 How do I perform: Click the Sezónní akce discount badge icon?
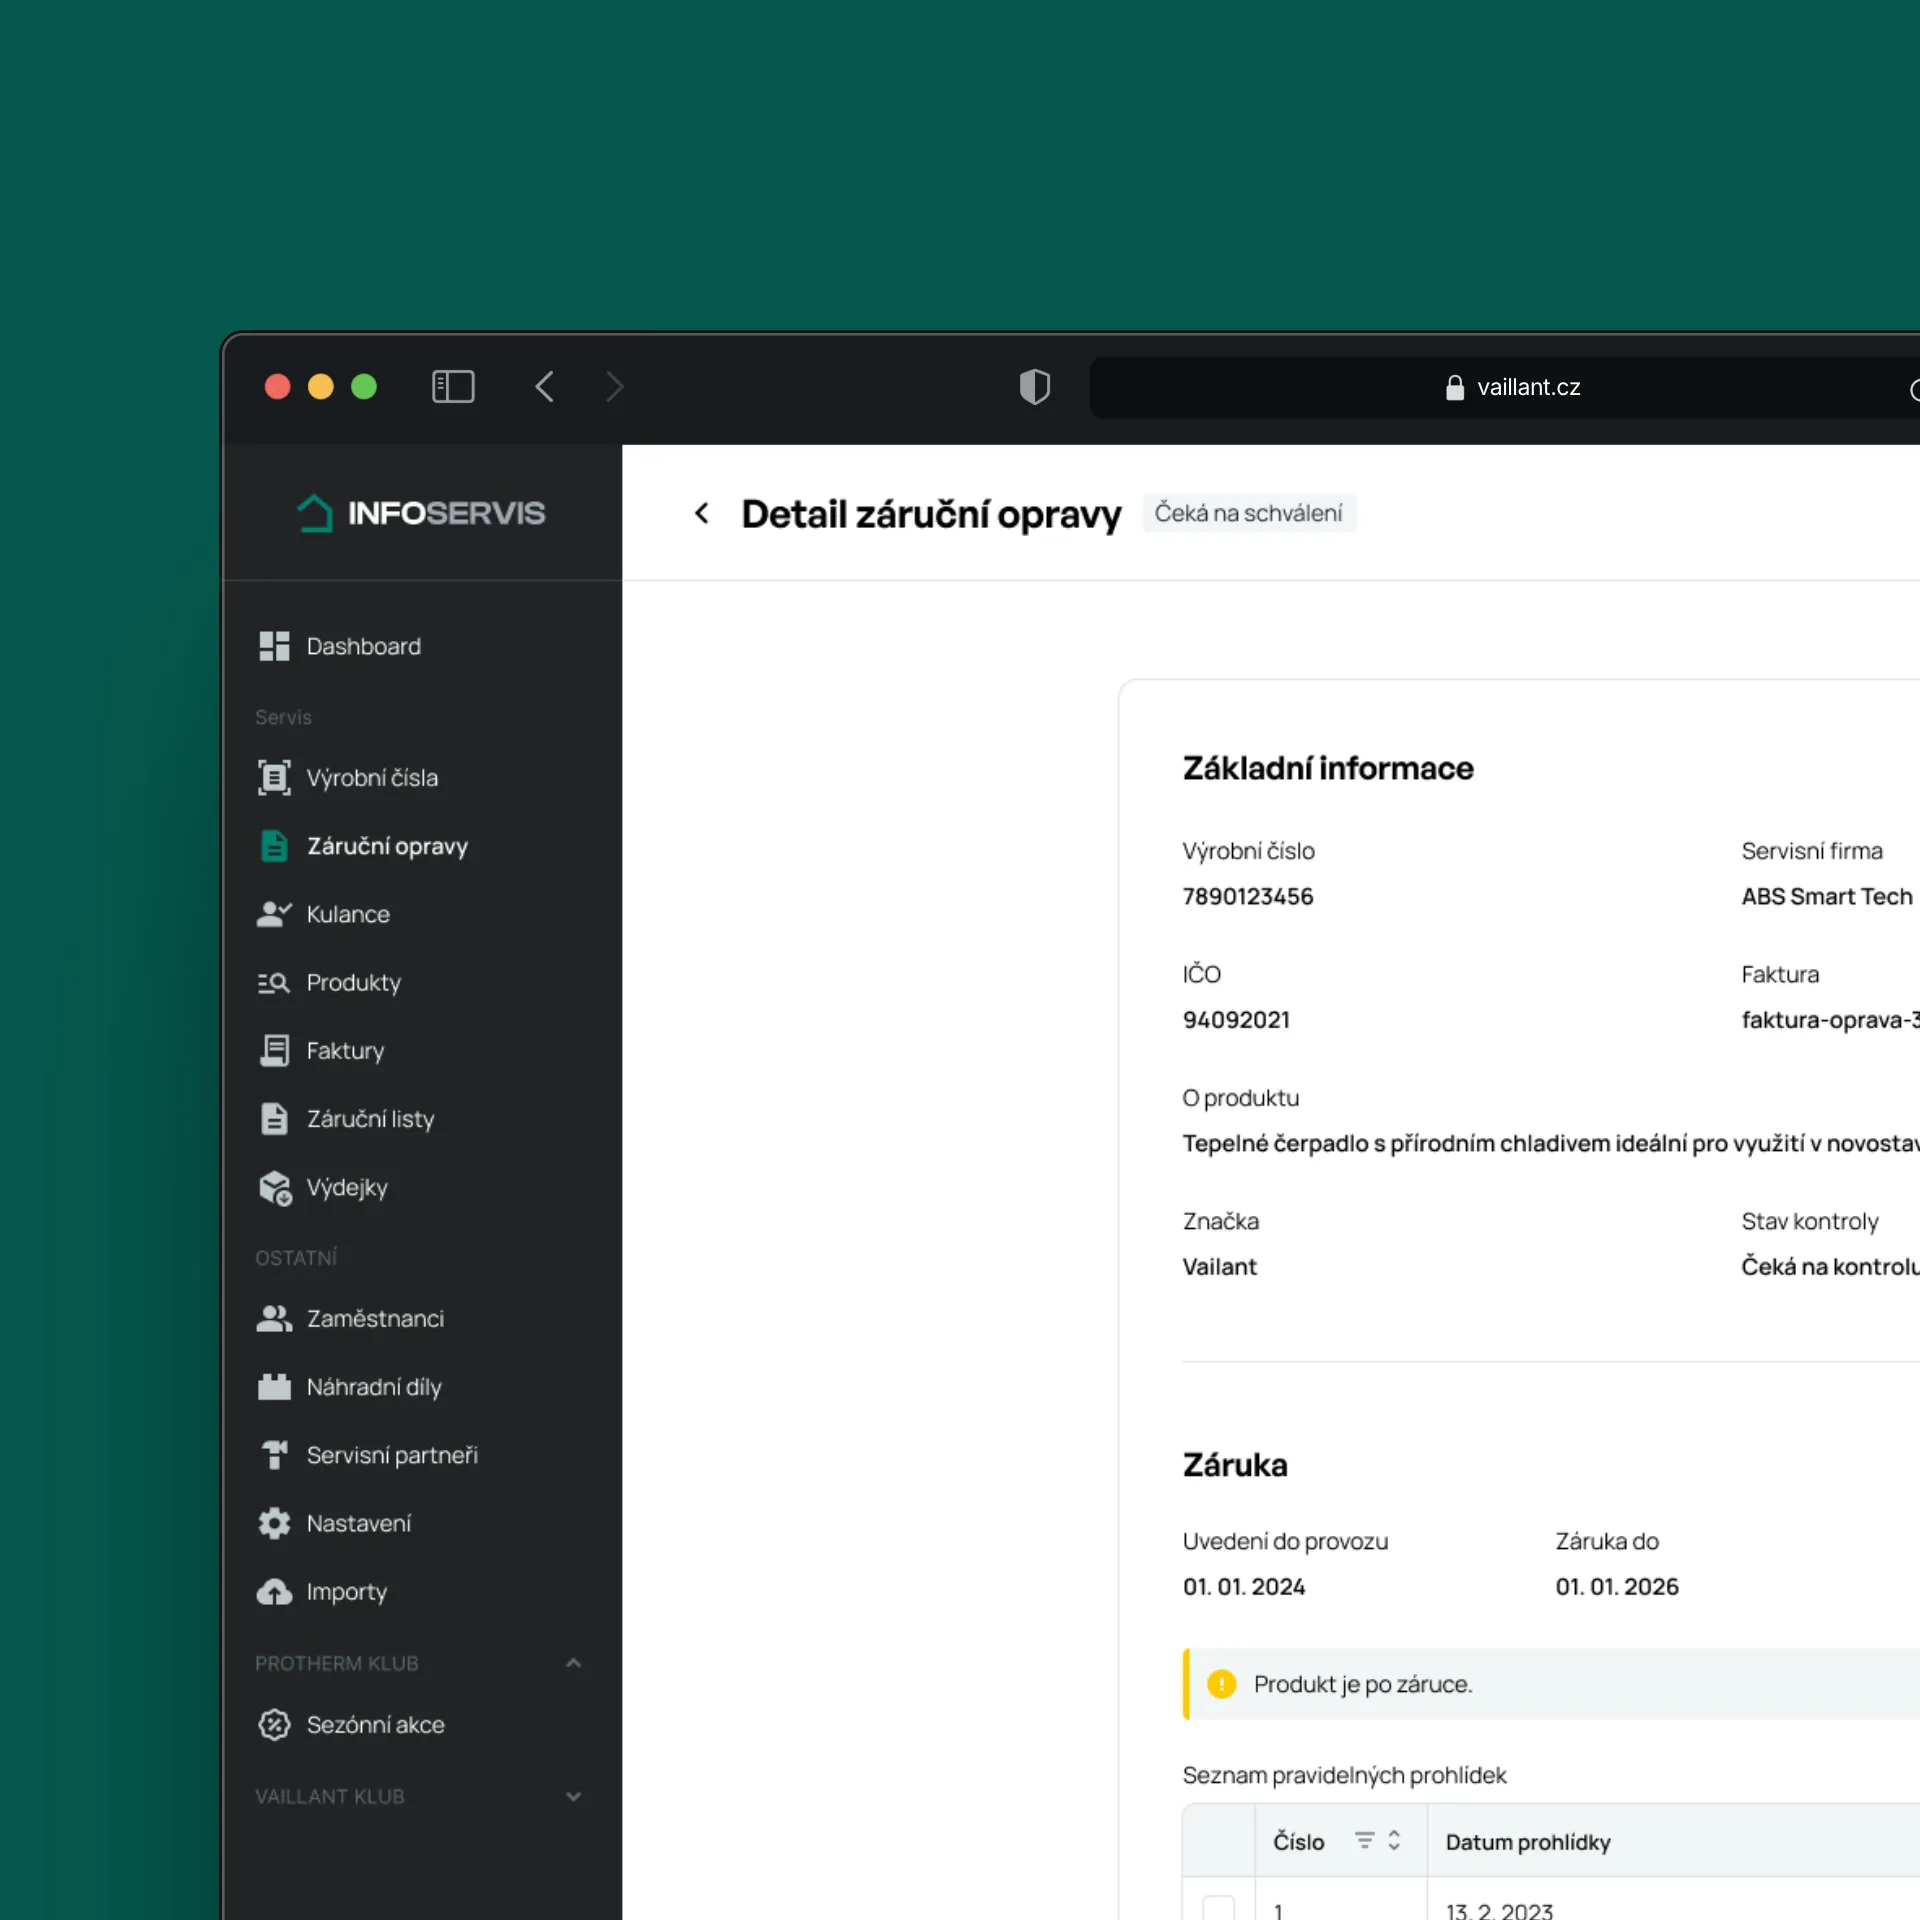point(274,1725)
